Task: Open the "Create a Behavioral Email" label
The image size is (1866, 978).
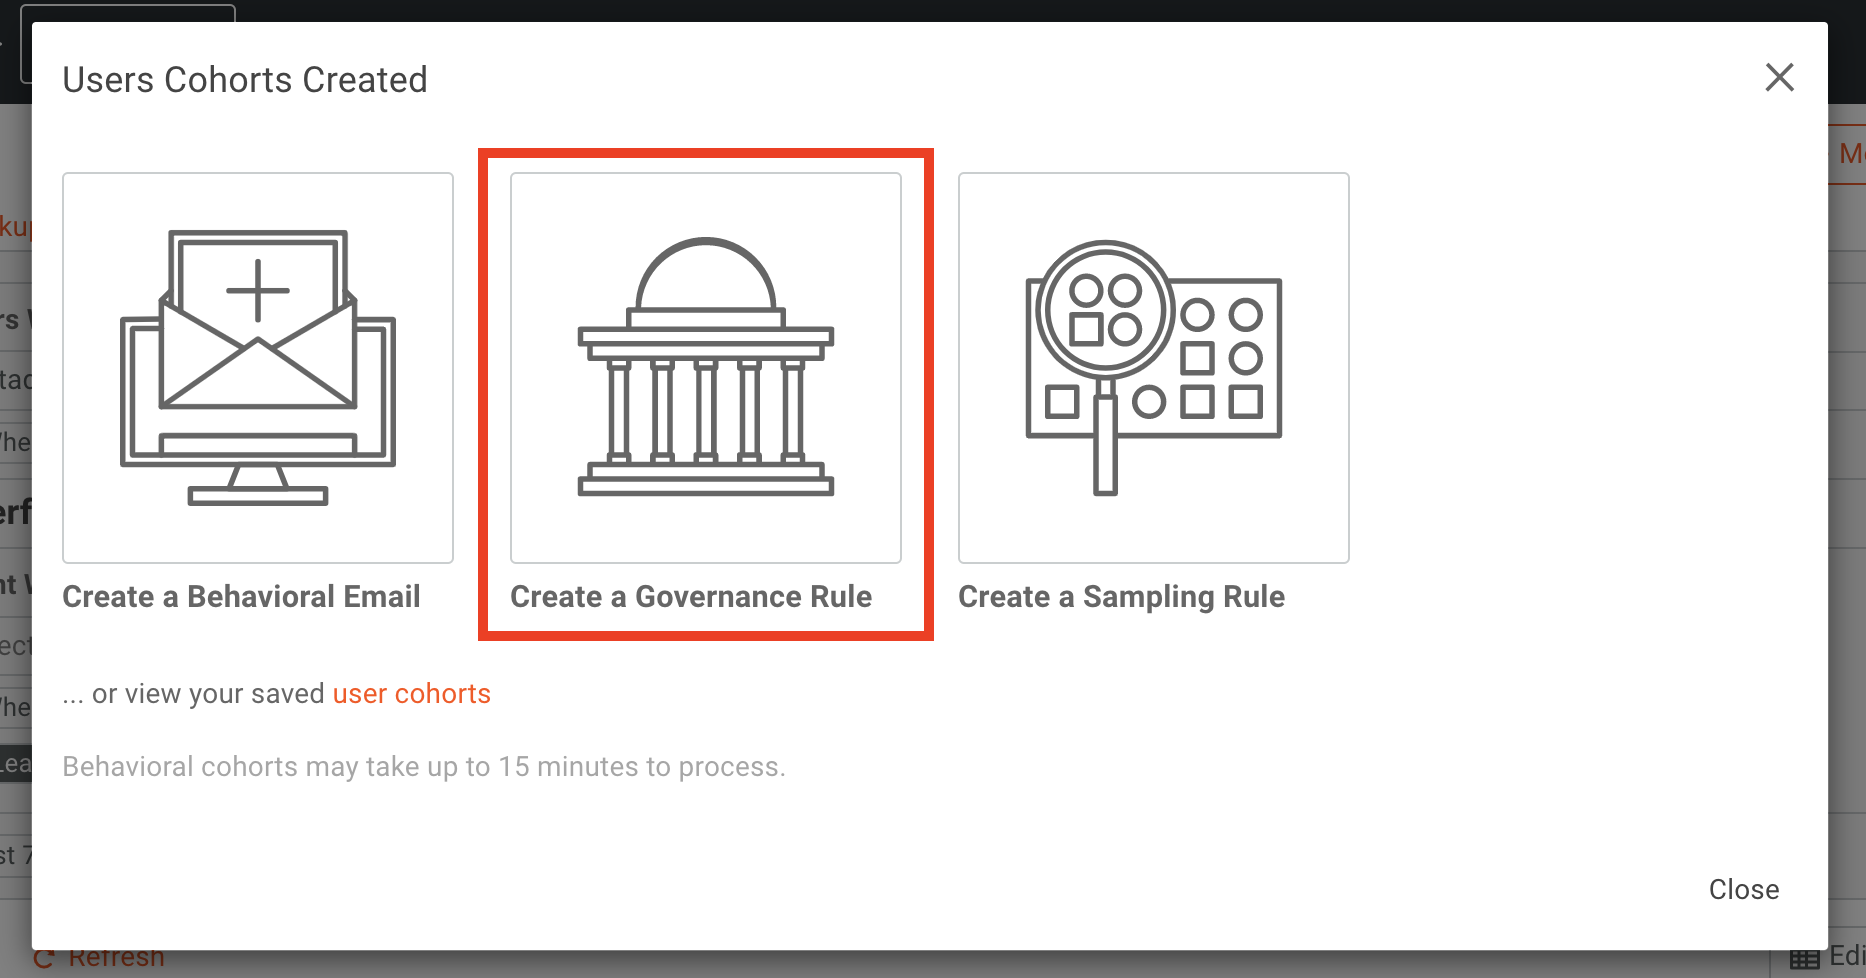Action: (x=241, y=597)
